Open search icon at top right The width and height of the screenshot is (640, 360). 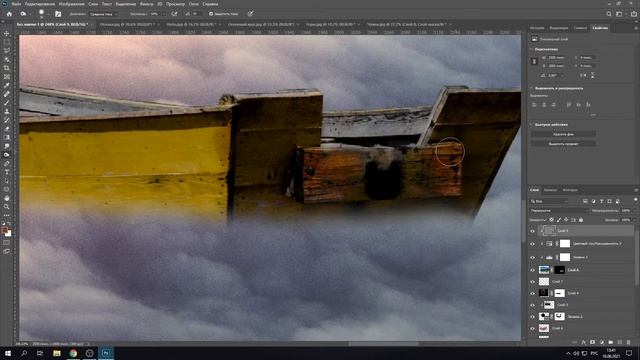point(609,14)
